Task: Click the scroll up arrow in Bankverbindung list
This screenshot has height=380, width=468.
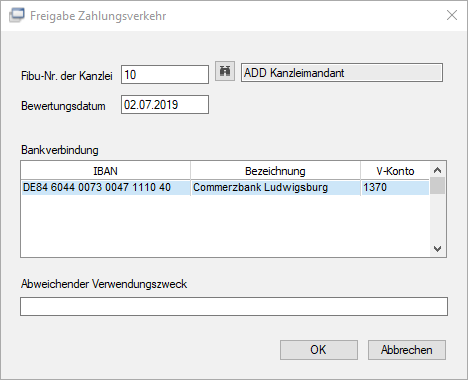Action: click(x=438, y=170)
